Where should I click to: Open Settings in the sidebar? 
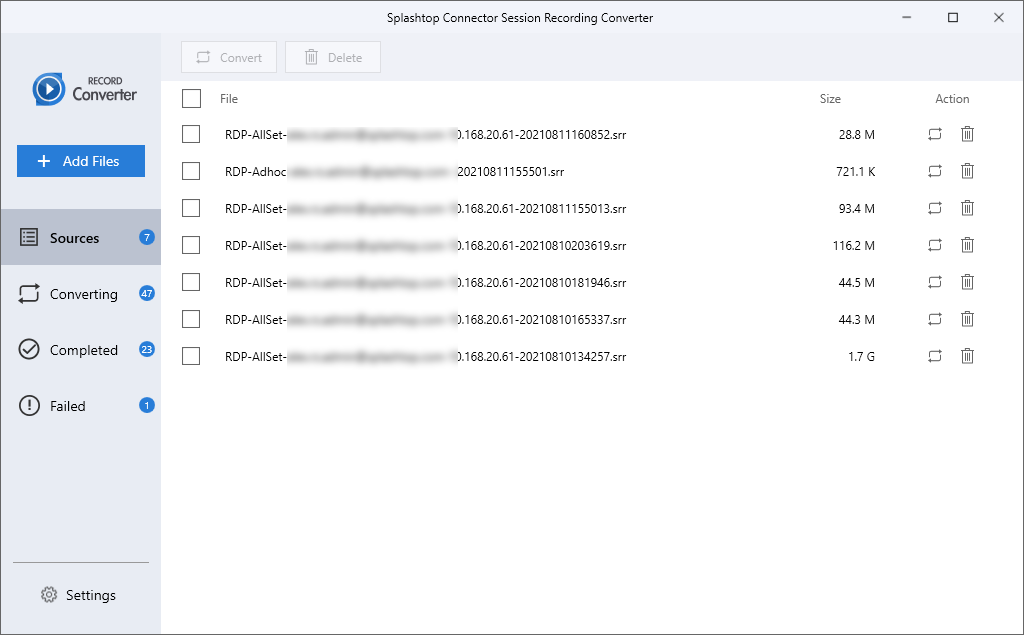(x=78, y=595)
